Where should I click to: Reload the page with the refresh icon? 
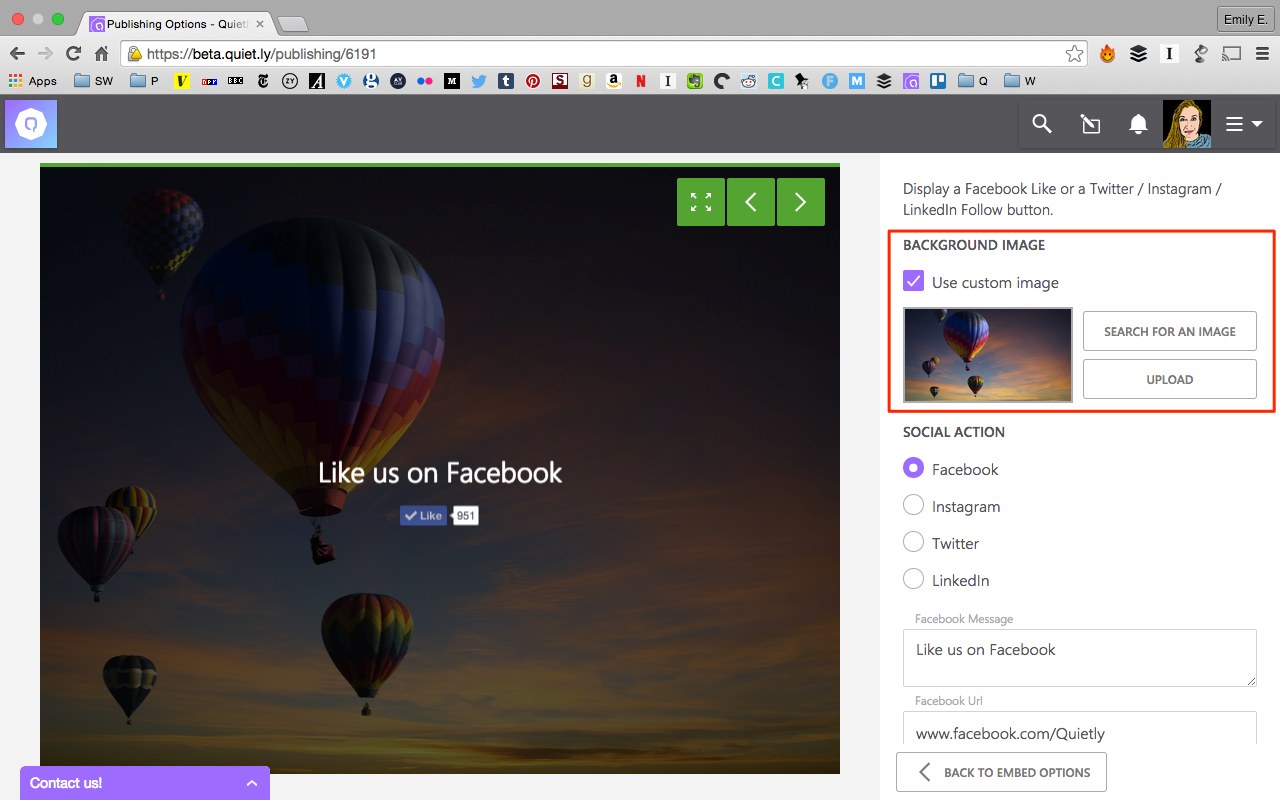73,54
